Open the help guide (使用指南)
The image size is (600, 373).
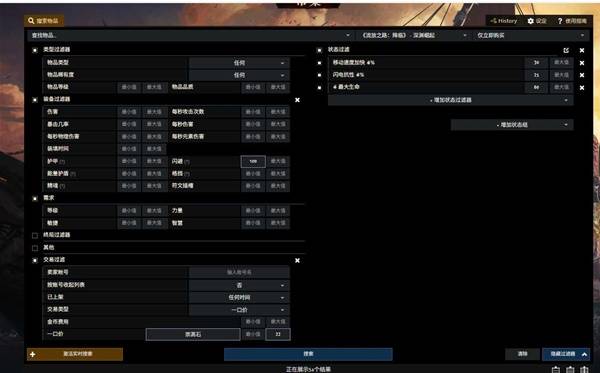[572, 21]
